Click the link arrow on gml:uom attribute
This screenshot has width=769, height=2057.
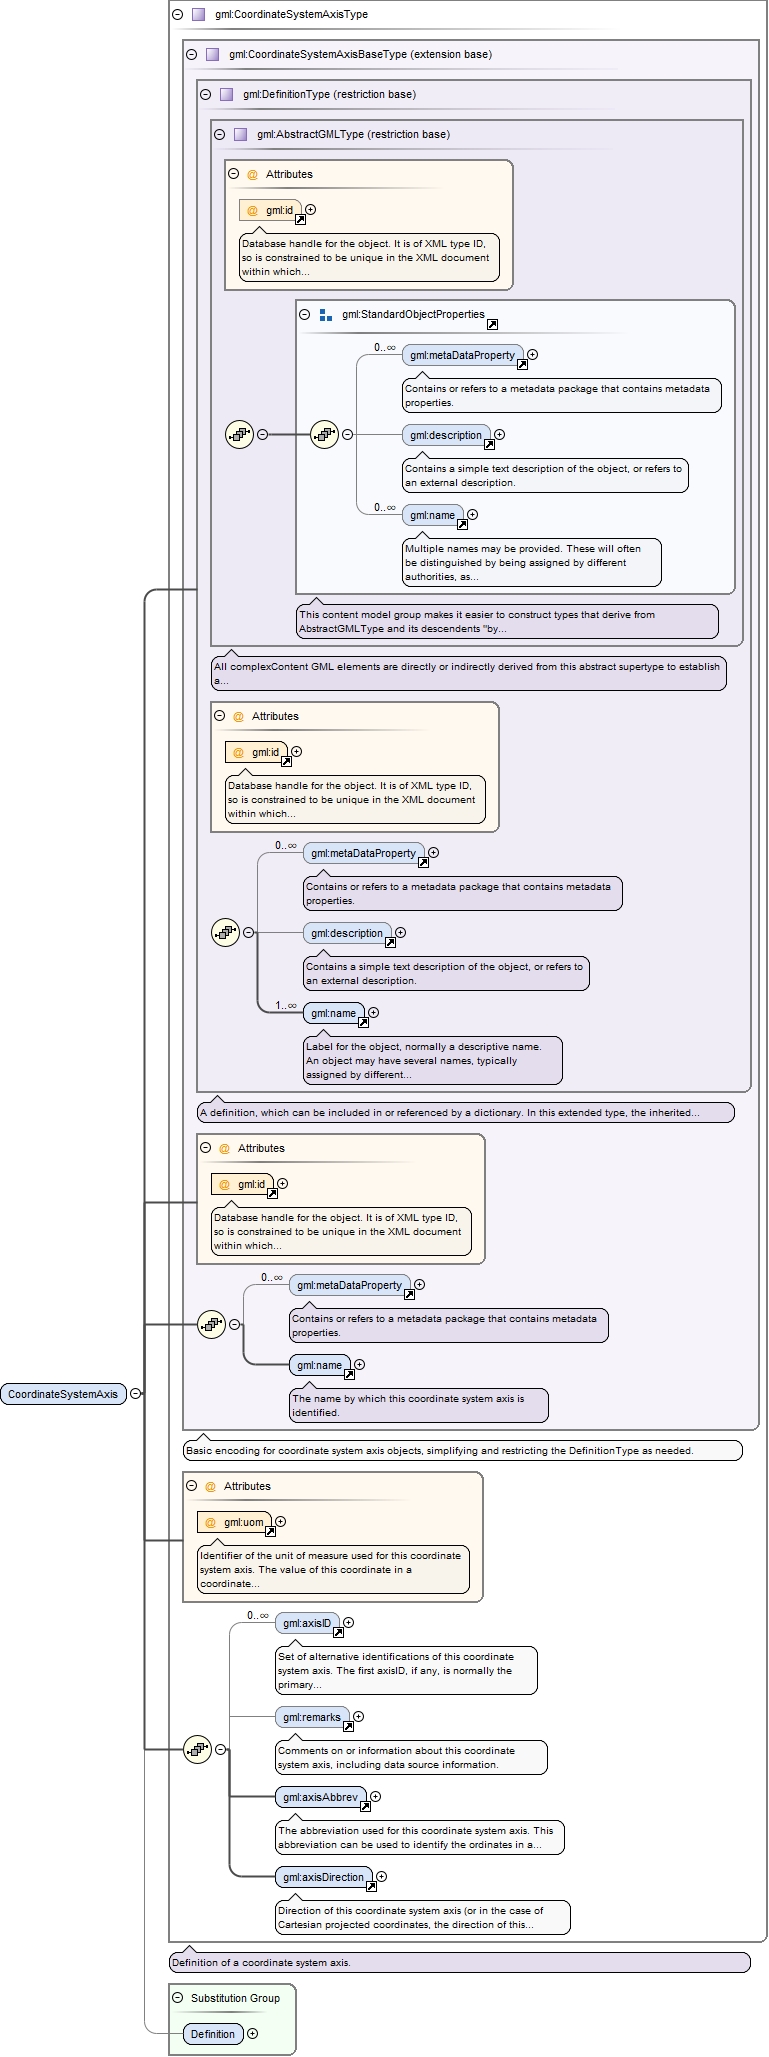click(x=270, y=1531)
